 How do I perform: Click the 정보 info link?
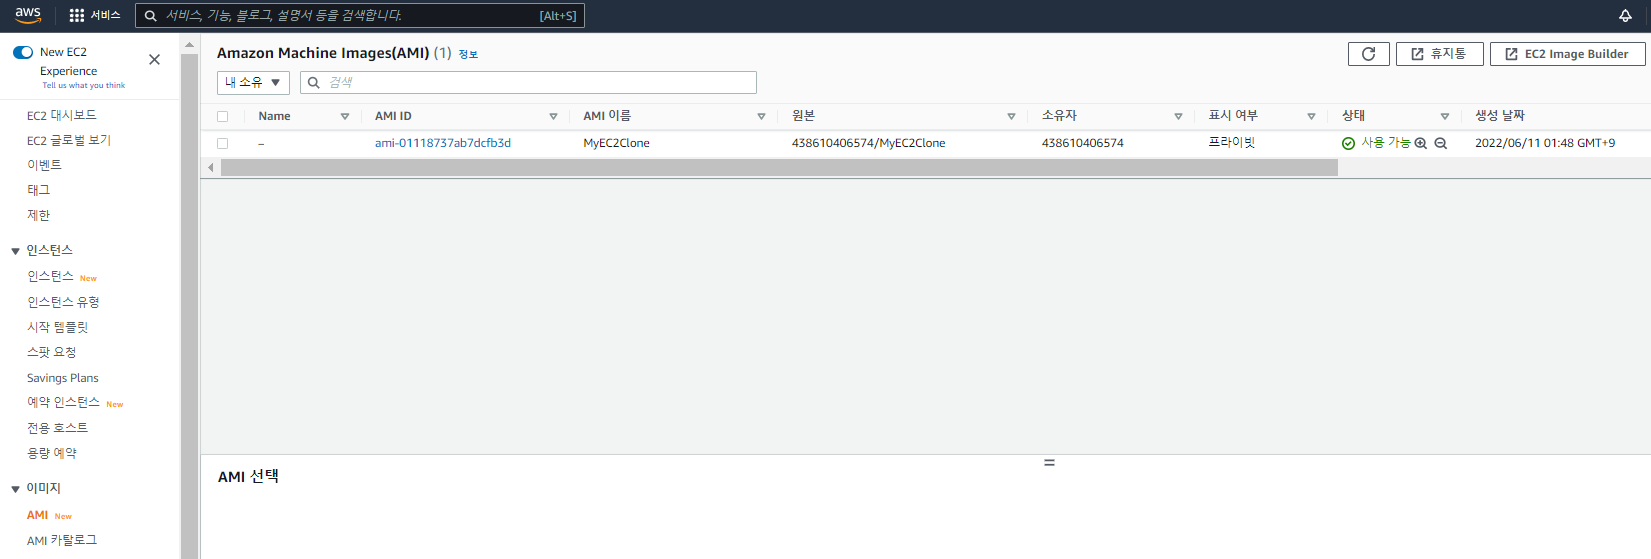point(468,54)
